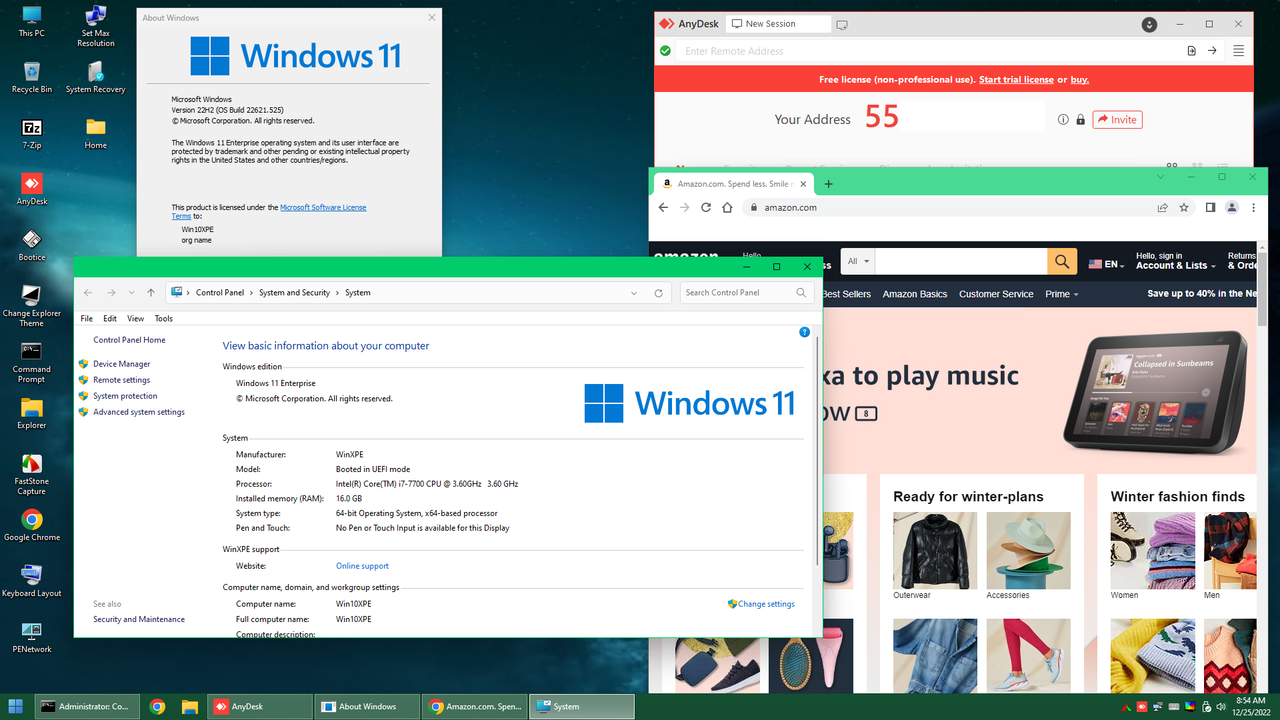Viewport: 1280px width, 720px height.
Task: Click the Amazon search text box
Action: point(962,262)
